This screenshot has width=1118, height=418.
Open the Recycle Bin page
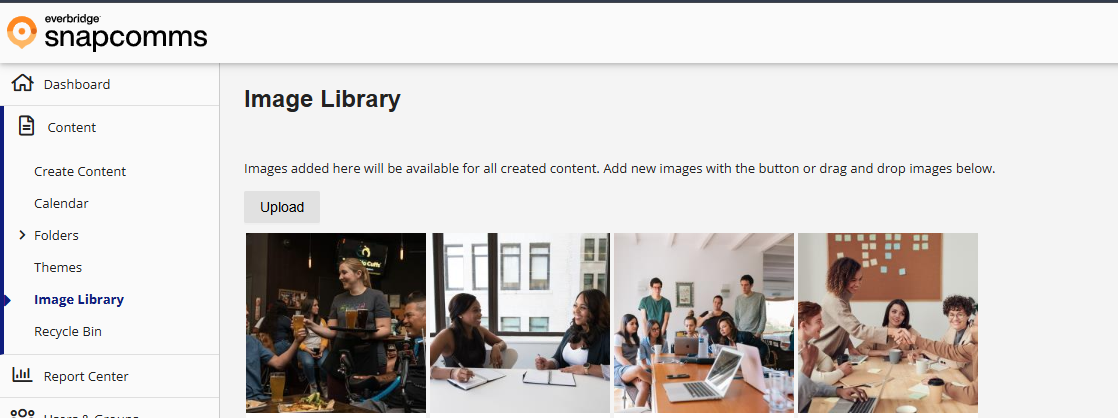68,332
